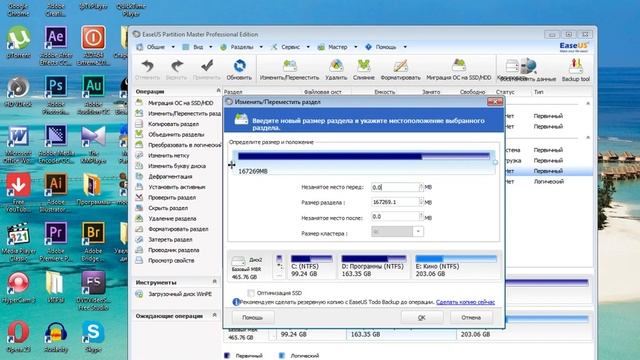
Task: Open the Разделы menu
Action: (242, 47)
